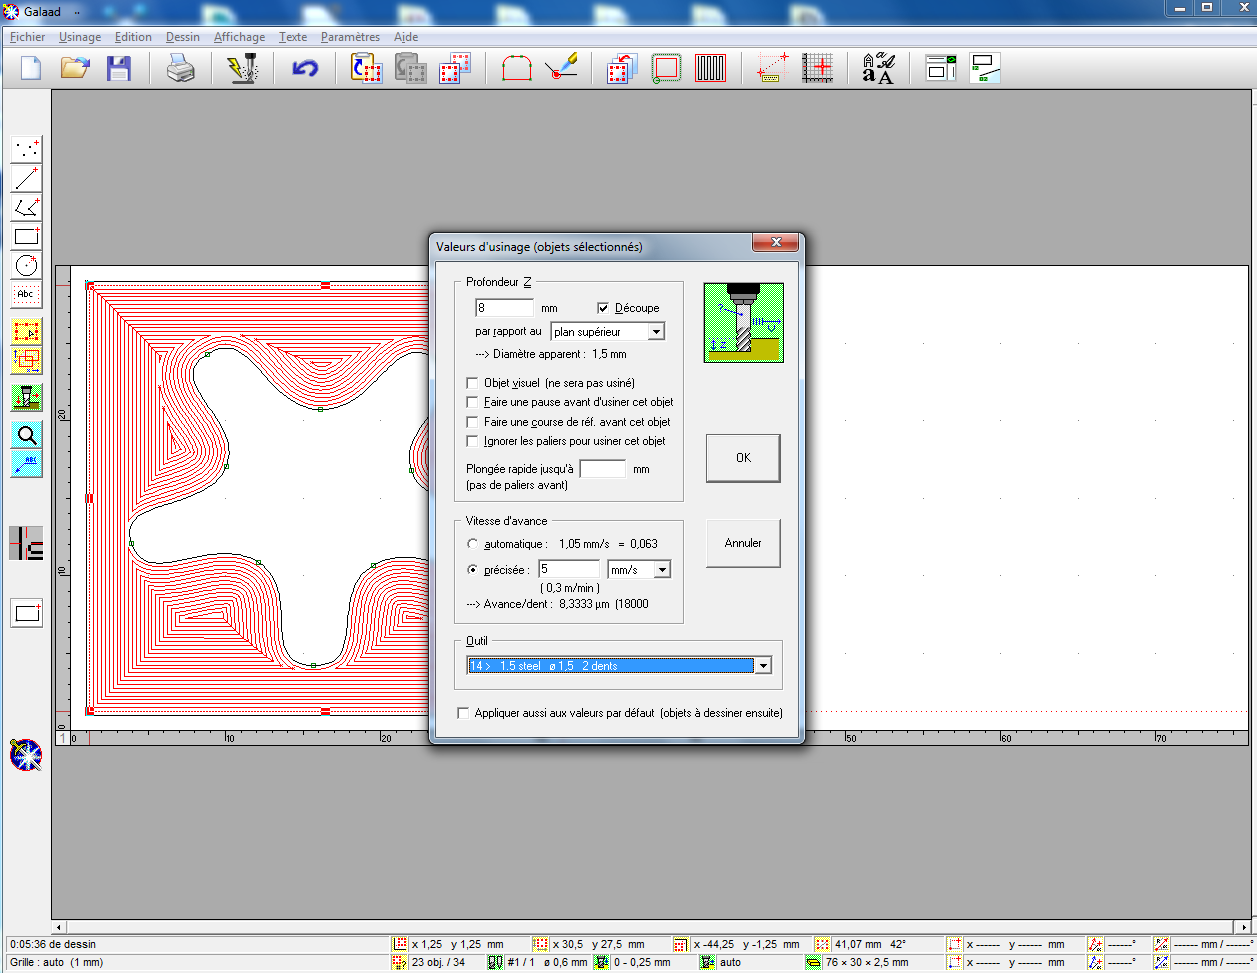Click the pencil point-edit toolbar icon
1257x973 pixels.
(561, 68)
